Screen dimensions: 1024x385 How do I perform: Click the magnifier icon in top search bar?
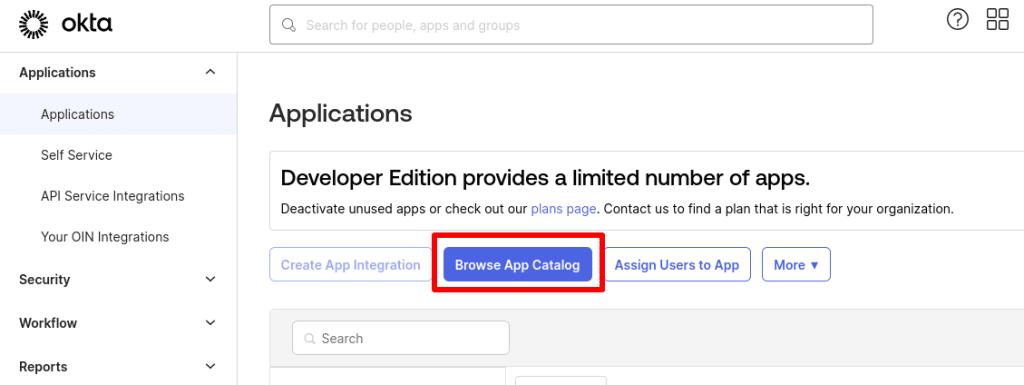pyautogui.click(x=289, y=25)
